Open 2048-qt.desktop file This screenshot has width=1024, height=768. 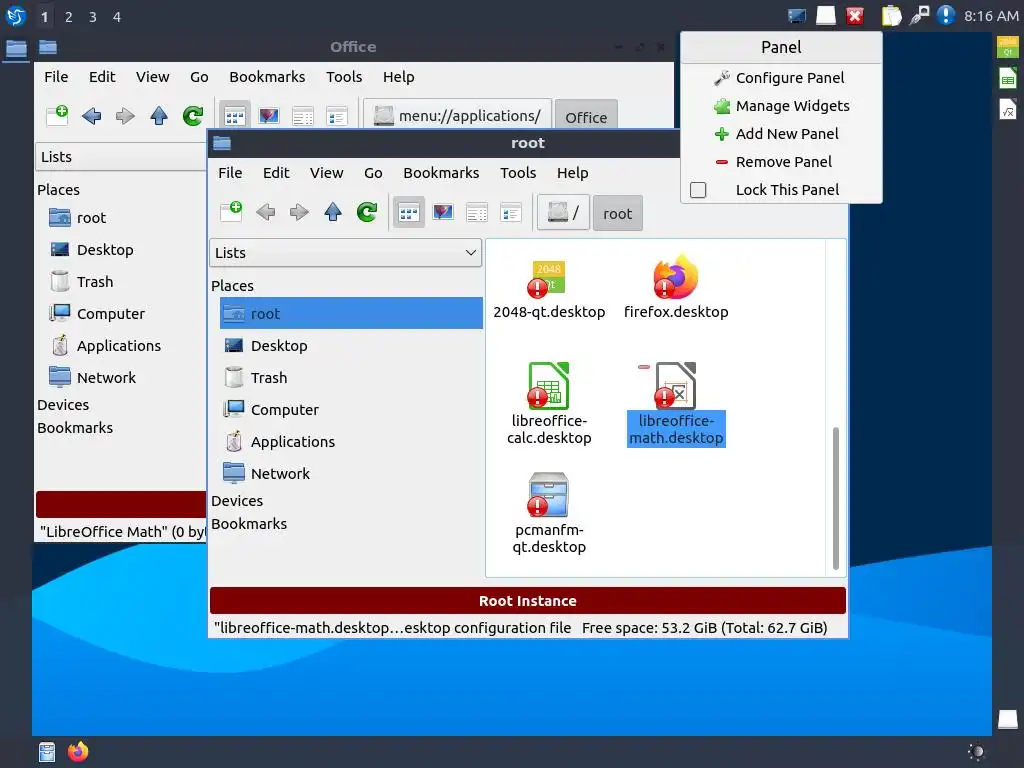click(x=549, y=289)
